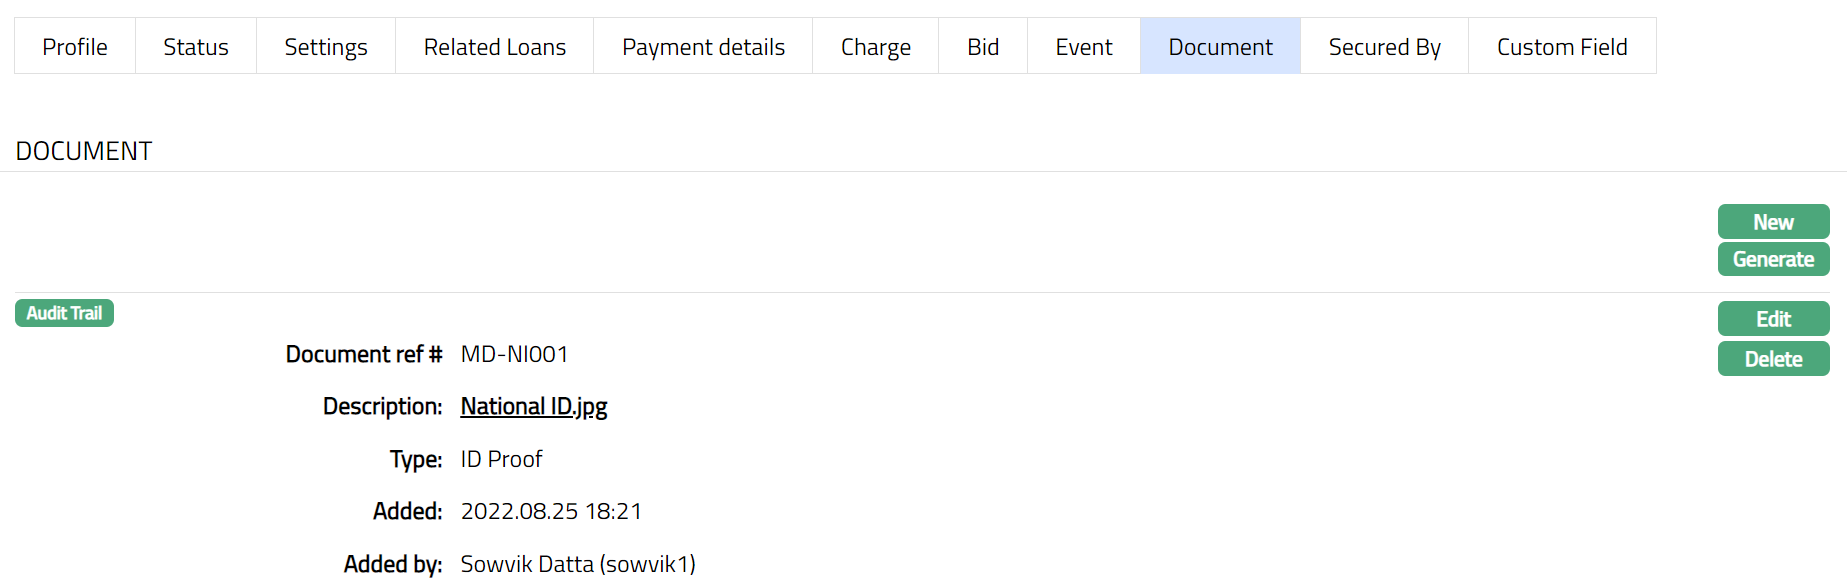Open the Profile tab
1847x587 pixels.
(x=75, y=47)
